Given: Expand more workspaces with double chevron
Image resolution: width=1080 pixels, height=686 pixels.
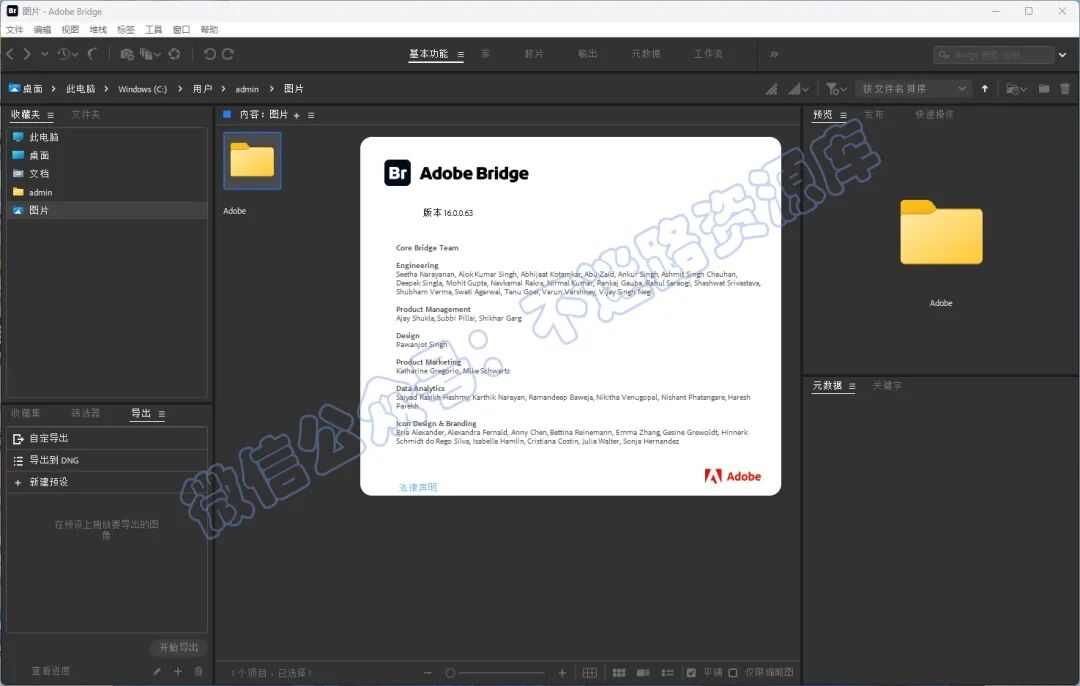Looking at the screenshot, I should [774, 54].
